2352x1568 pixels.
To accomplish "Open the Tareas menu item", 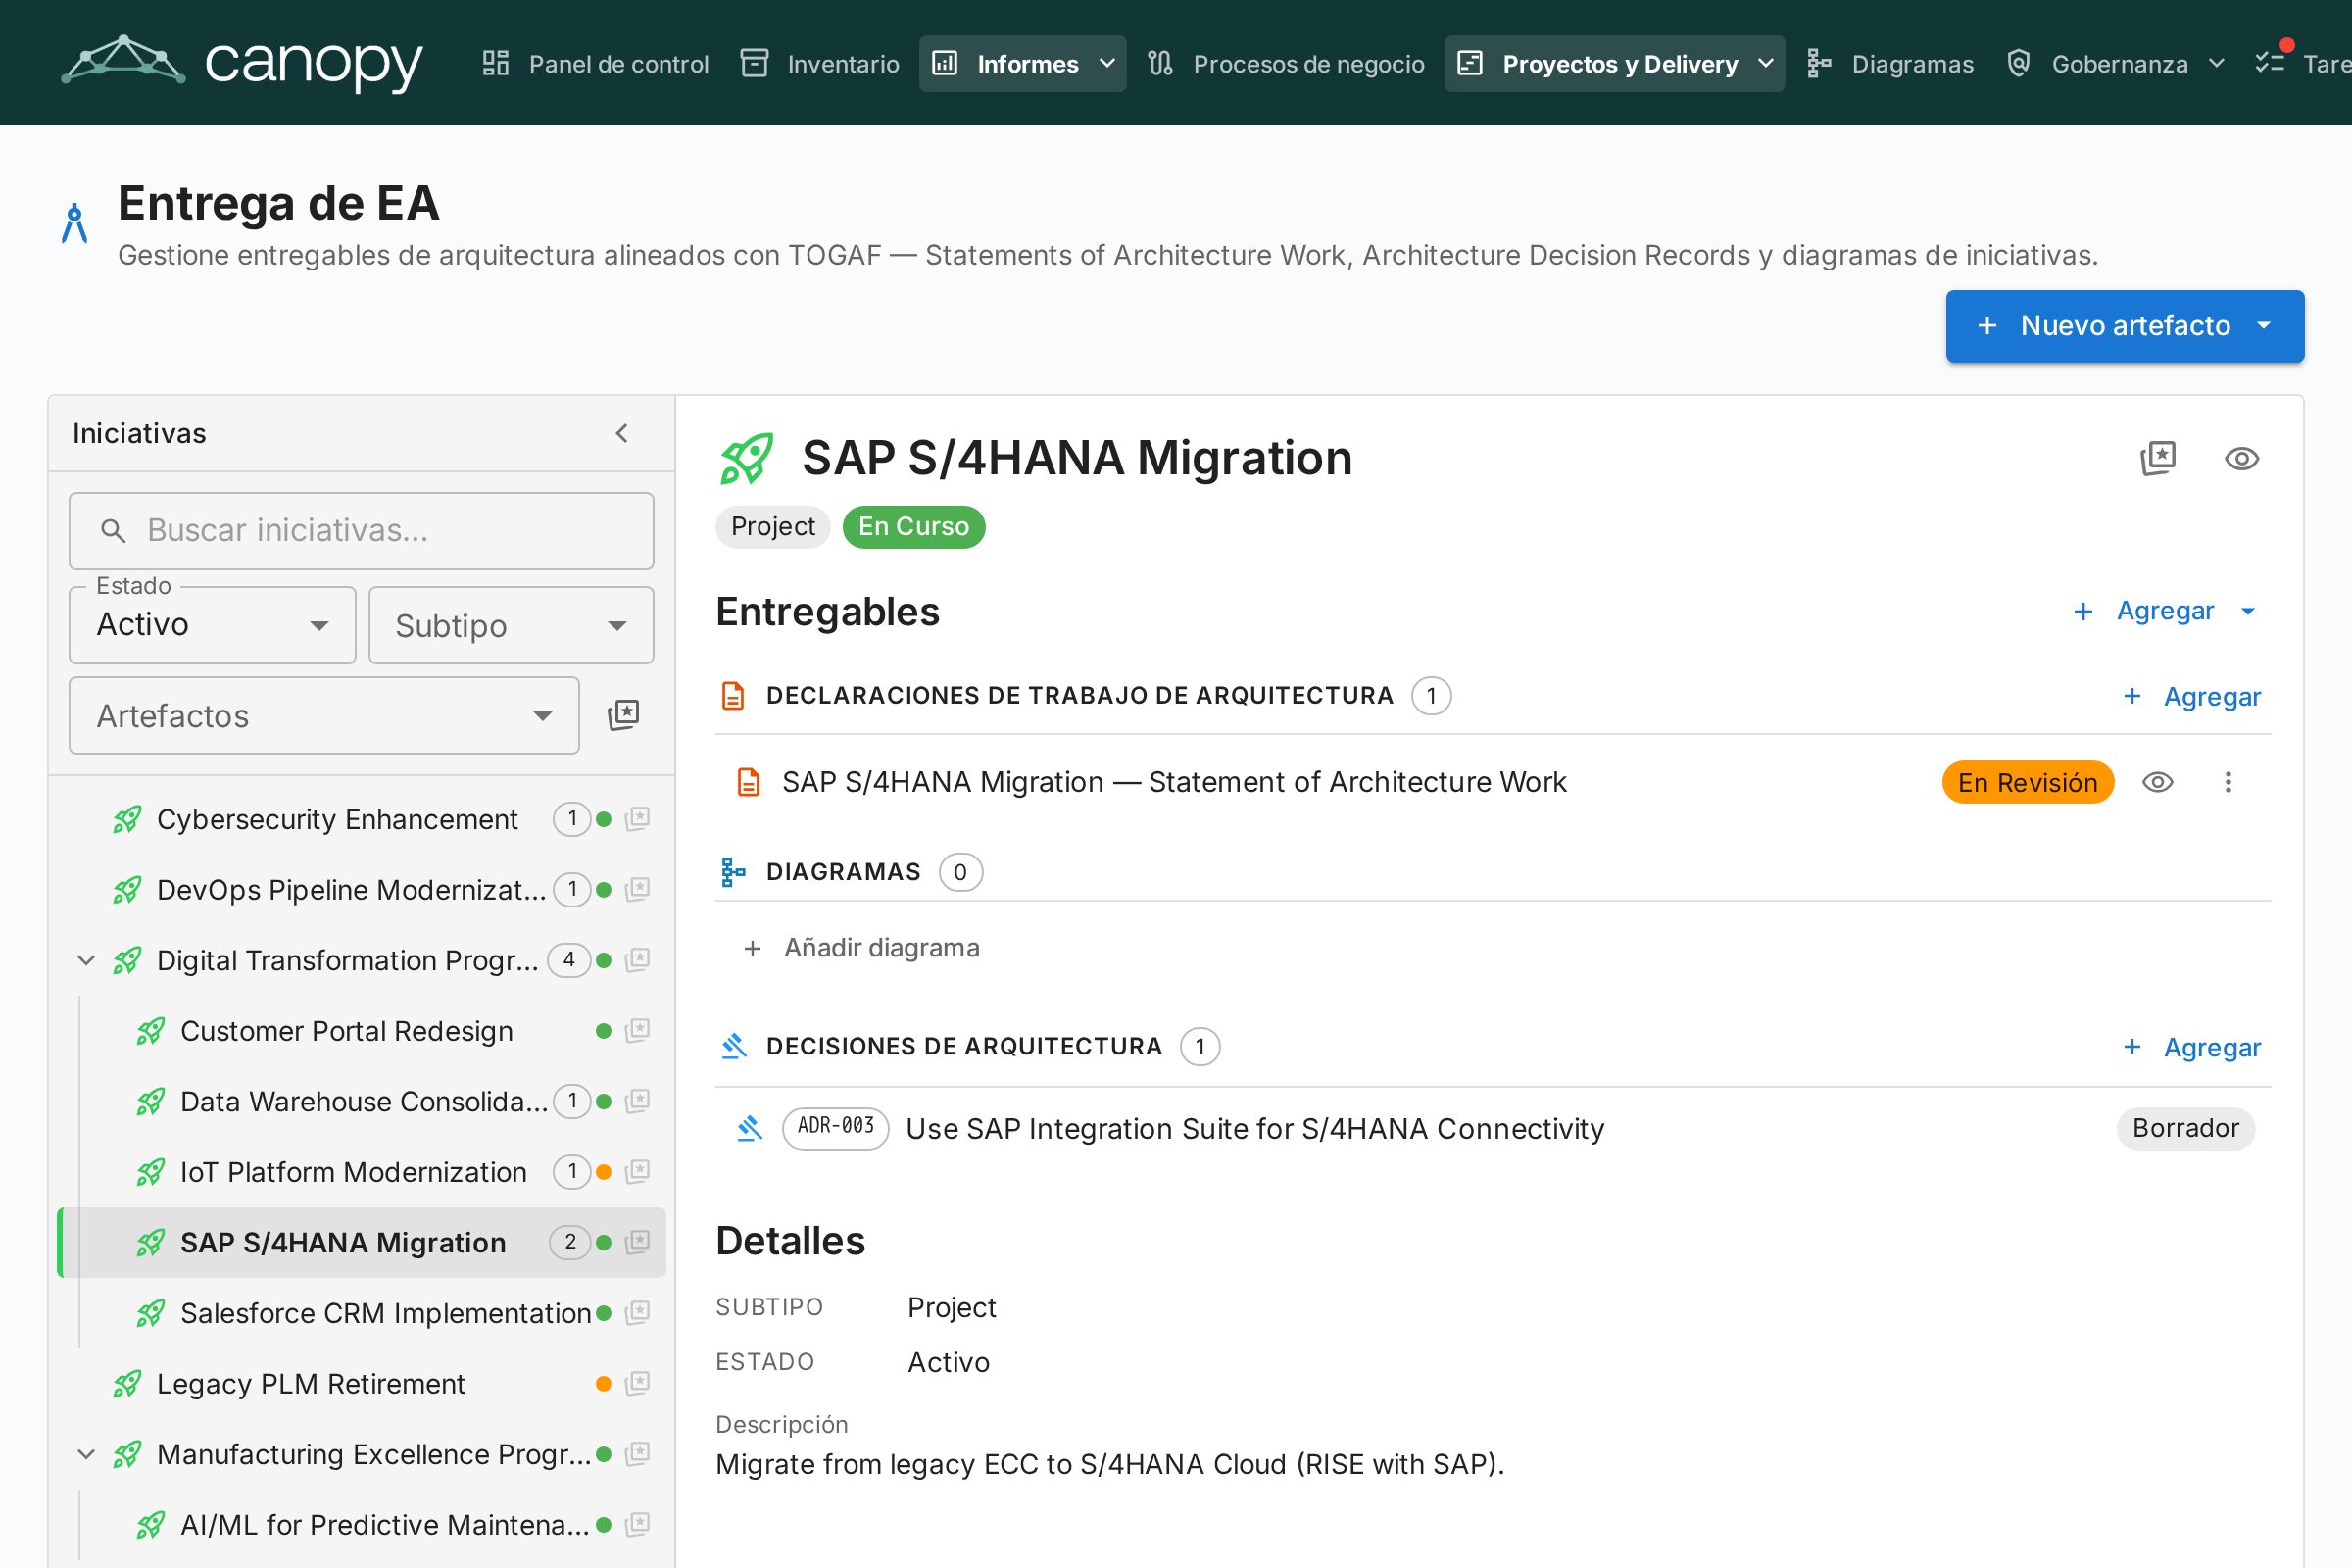I will point(2301,64).
